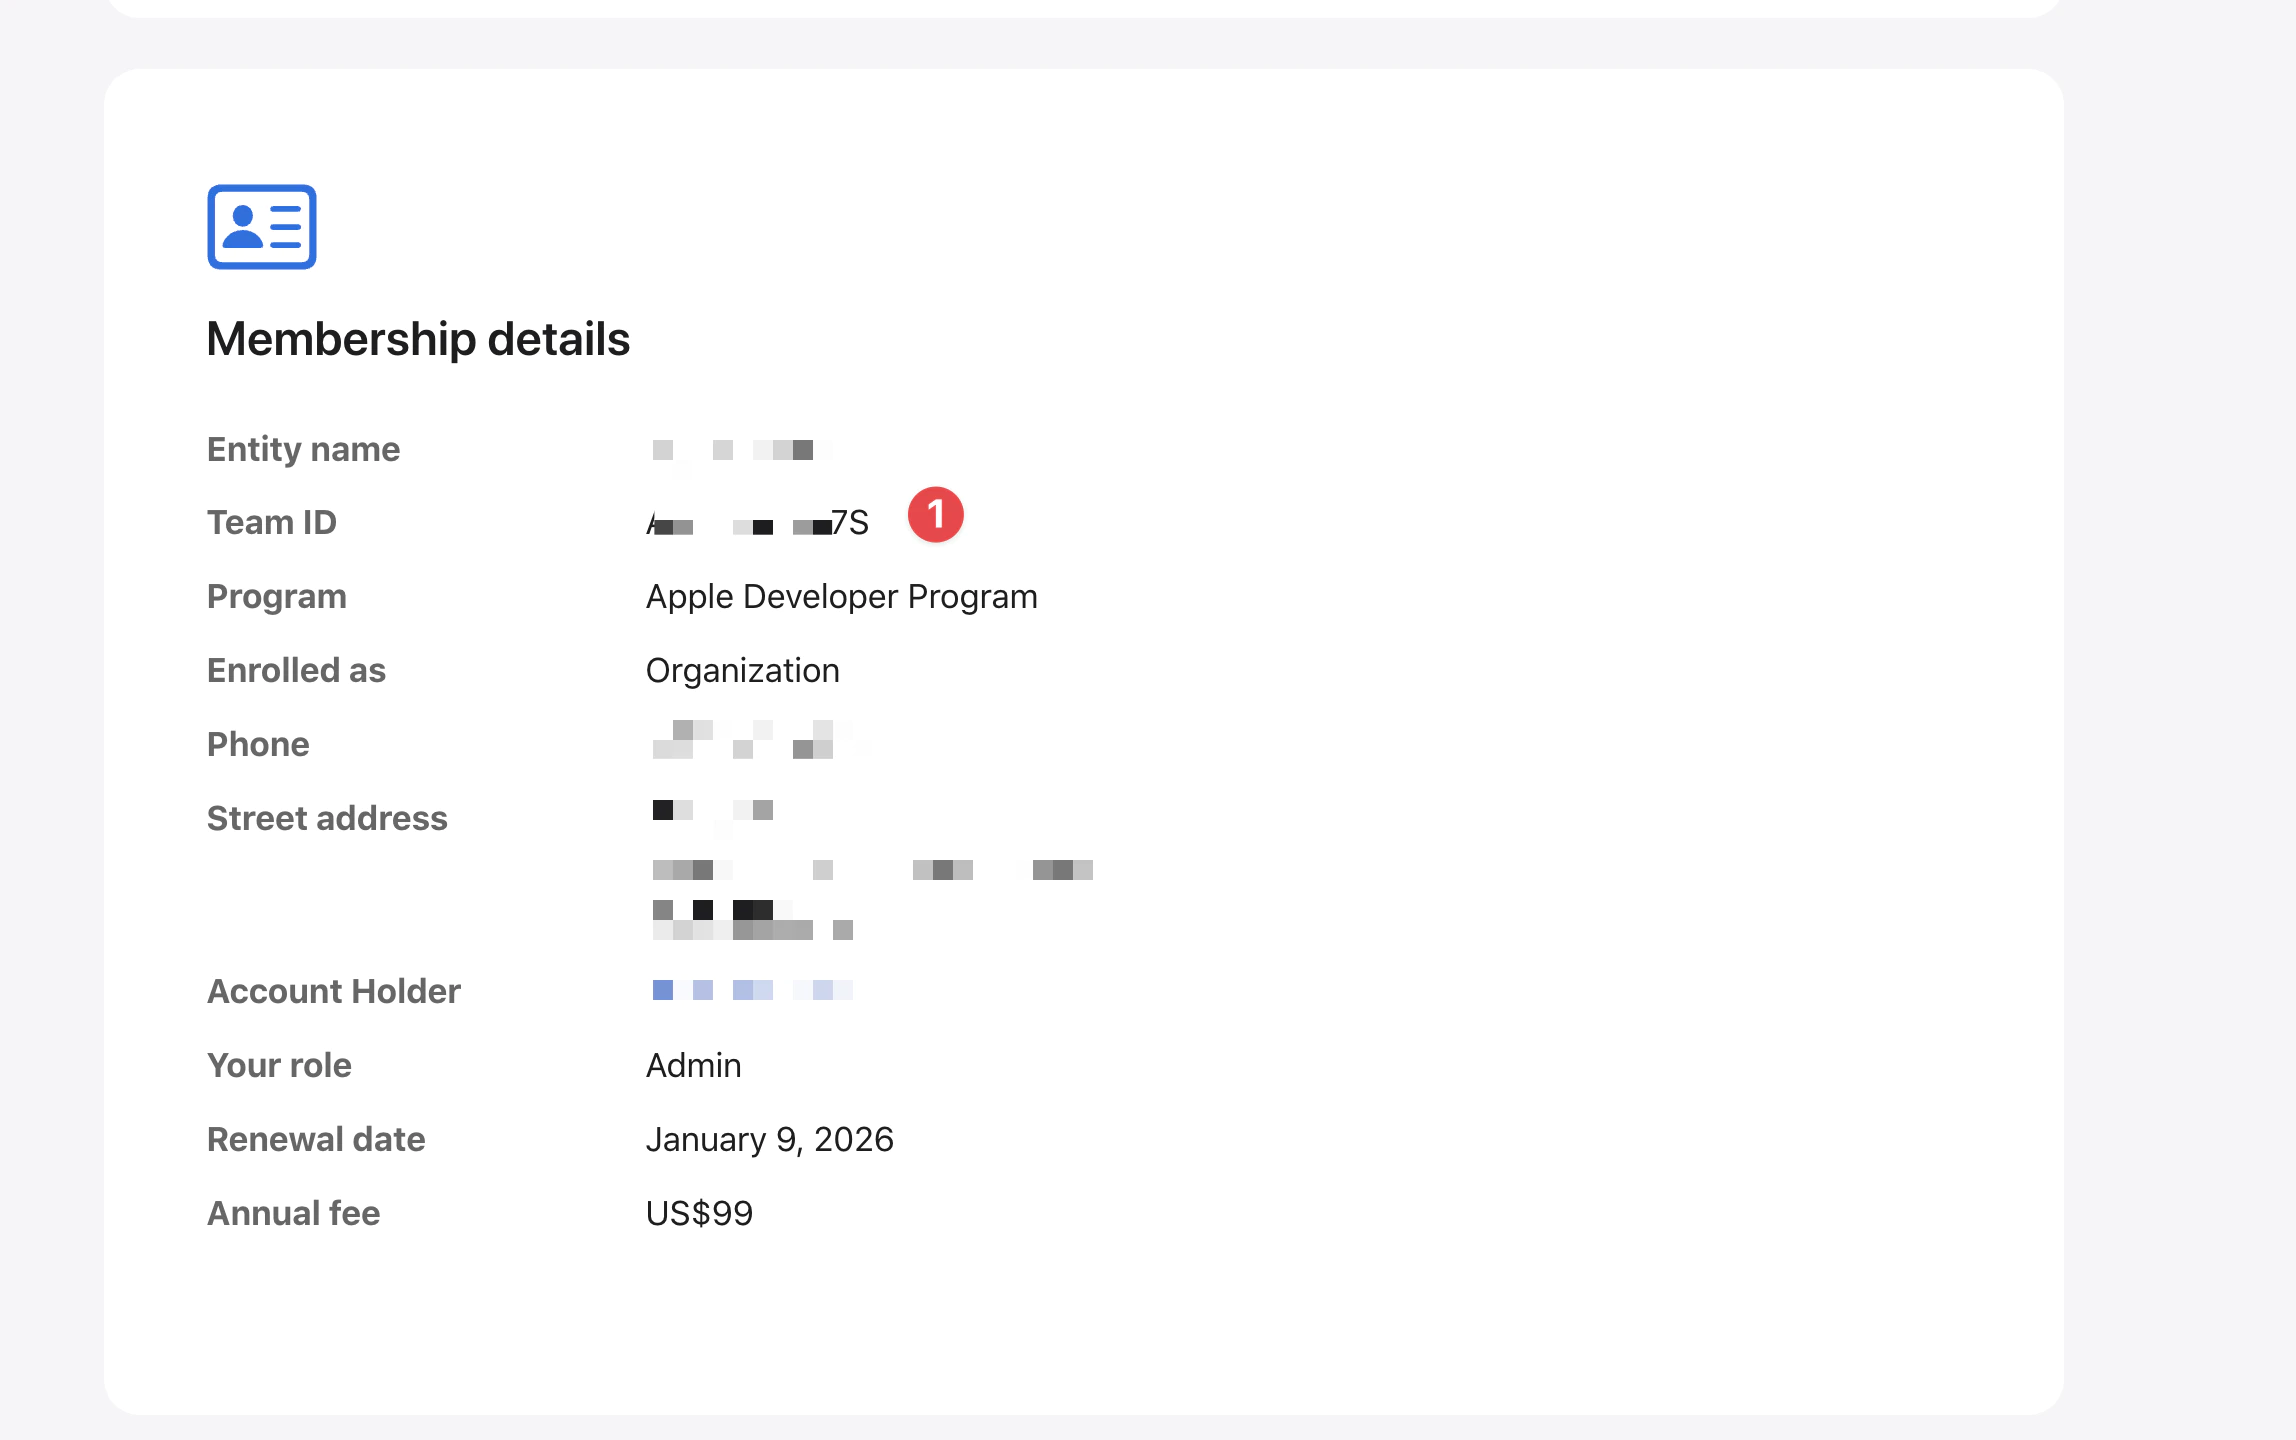Click the Phone label
The image size is (2296, 1440).
pyautogui.click(x=258, y=744)
